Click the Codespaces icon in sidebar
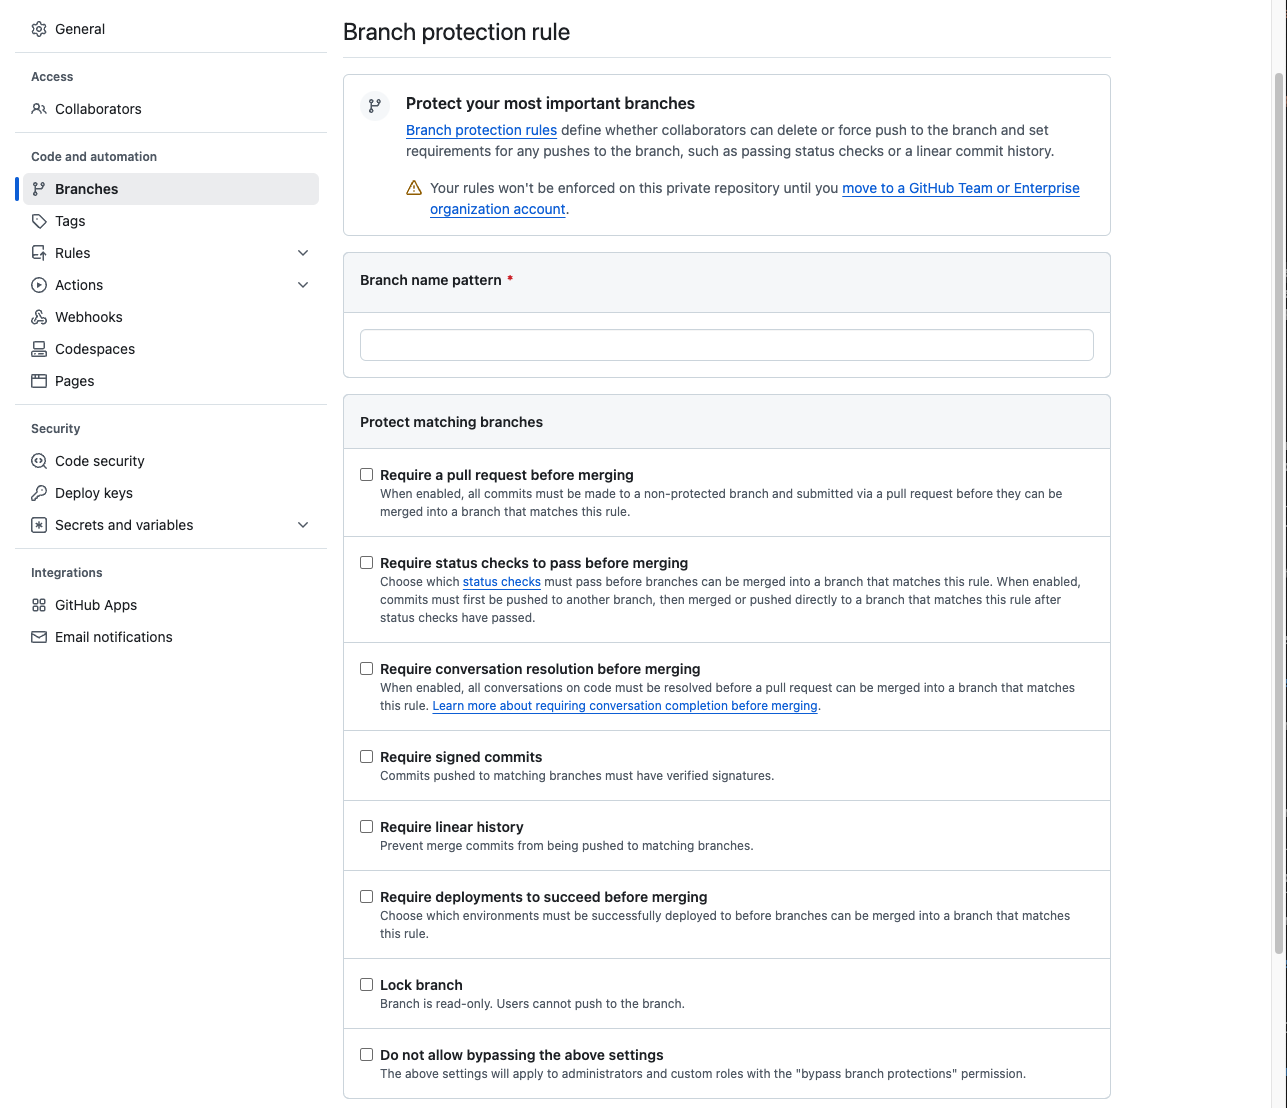 [x=38, y=348]
